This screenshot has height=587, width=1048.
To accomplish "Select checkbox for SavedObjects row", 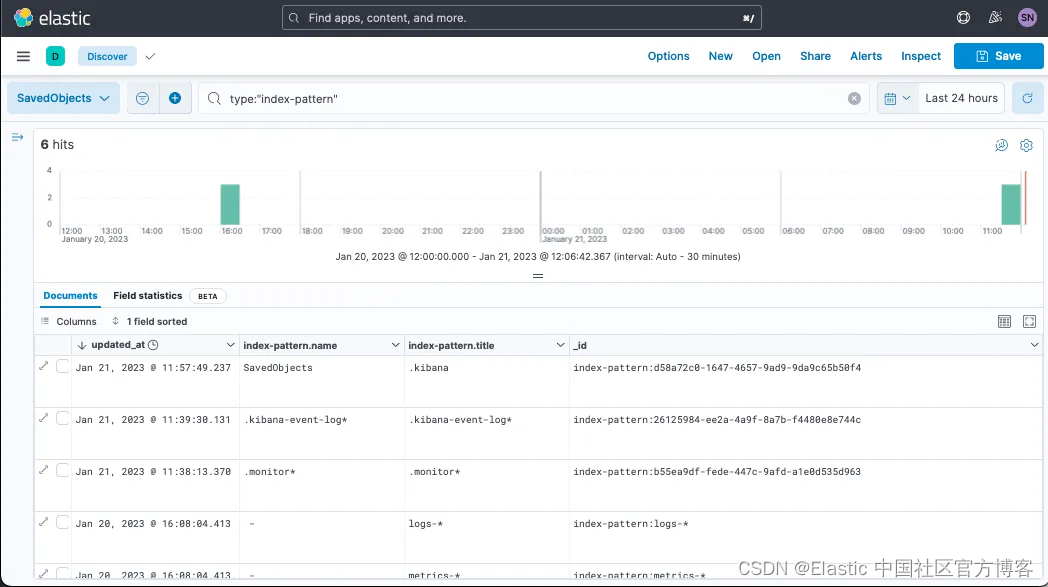I will (x=62, y=366).
